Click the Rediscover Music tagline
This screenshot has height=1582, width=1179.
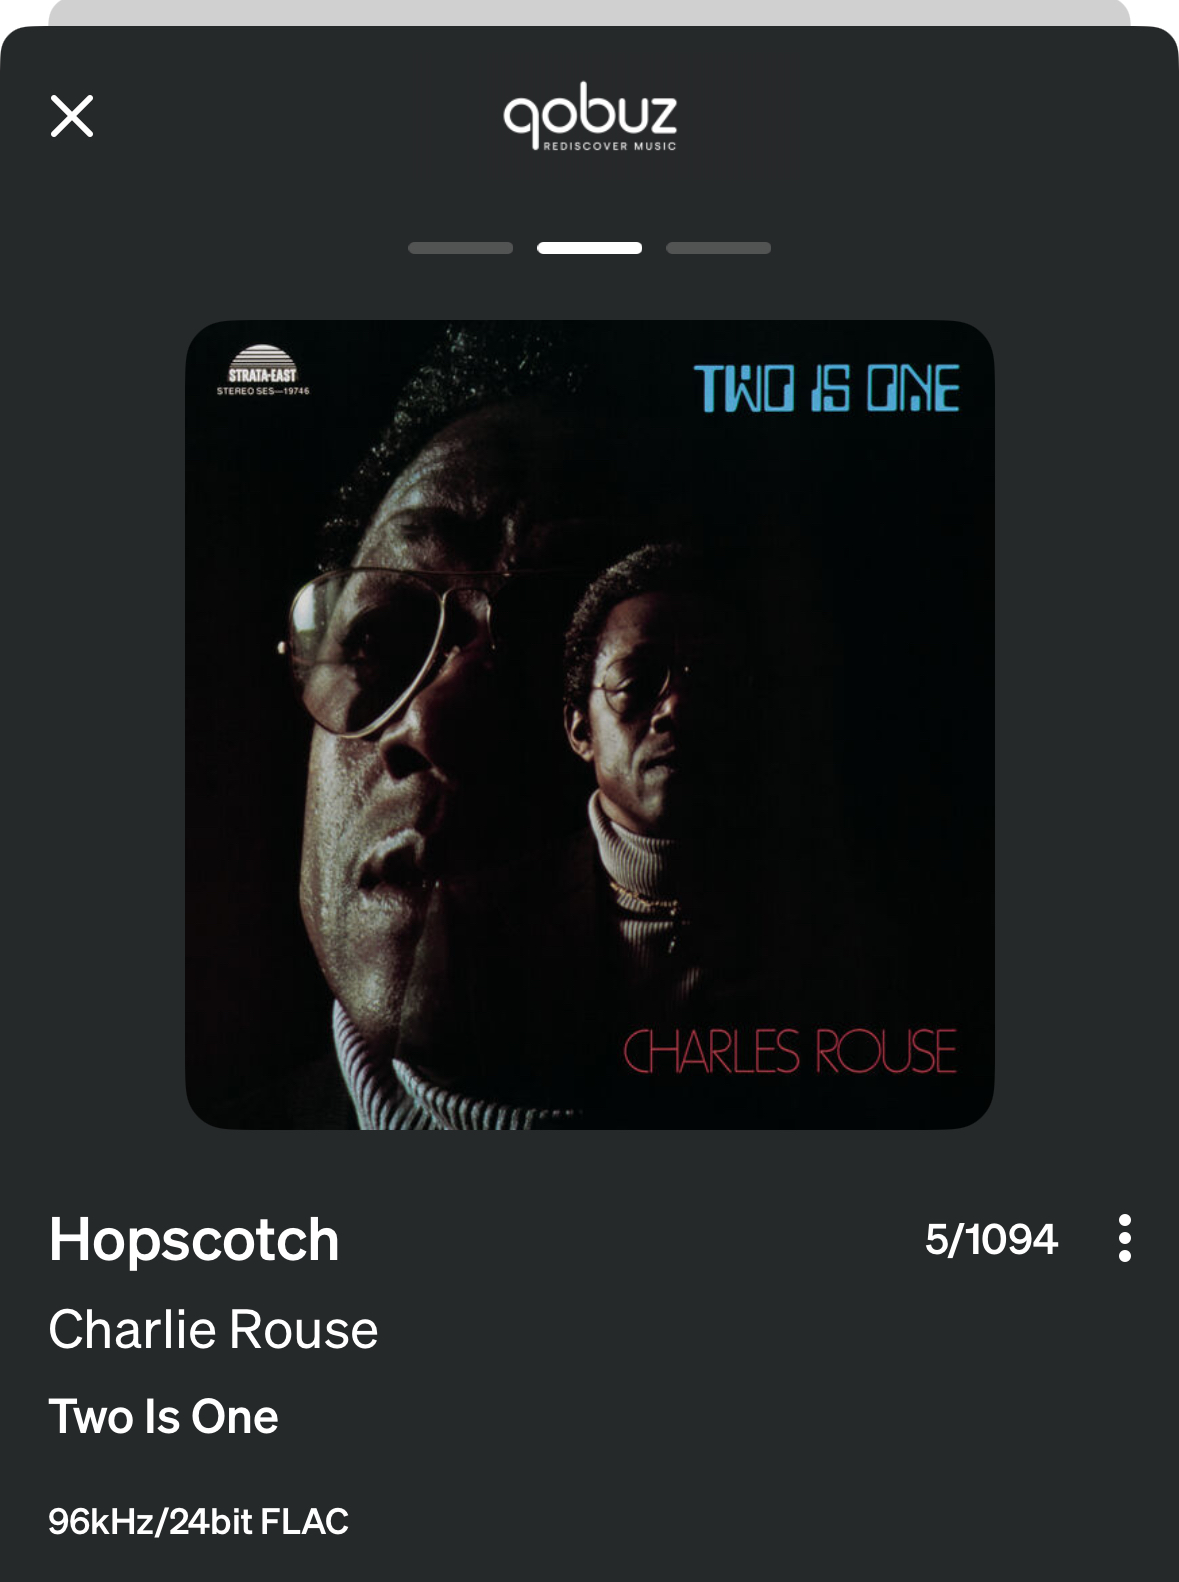click(610, 146)
